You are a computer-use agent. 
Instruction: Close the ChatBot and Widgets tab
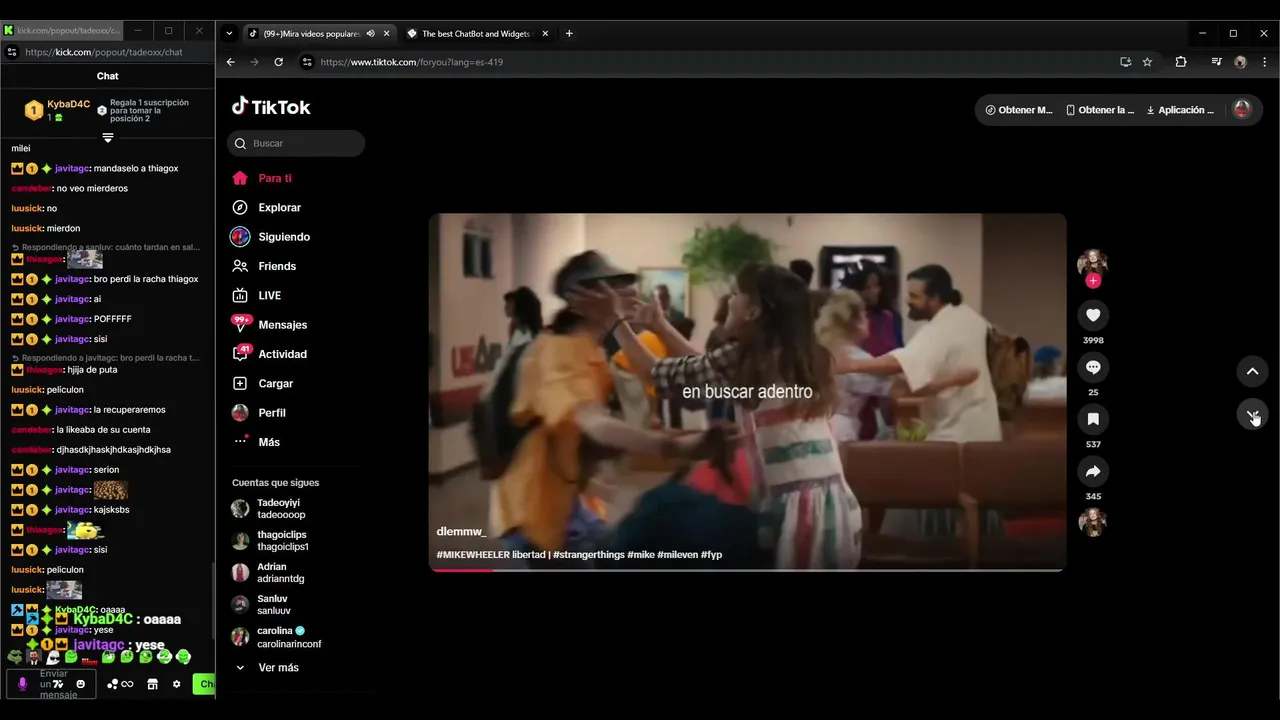(x=545, y=33)
